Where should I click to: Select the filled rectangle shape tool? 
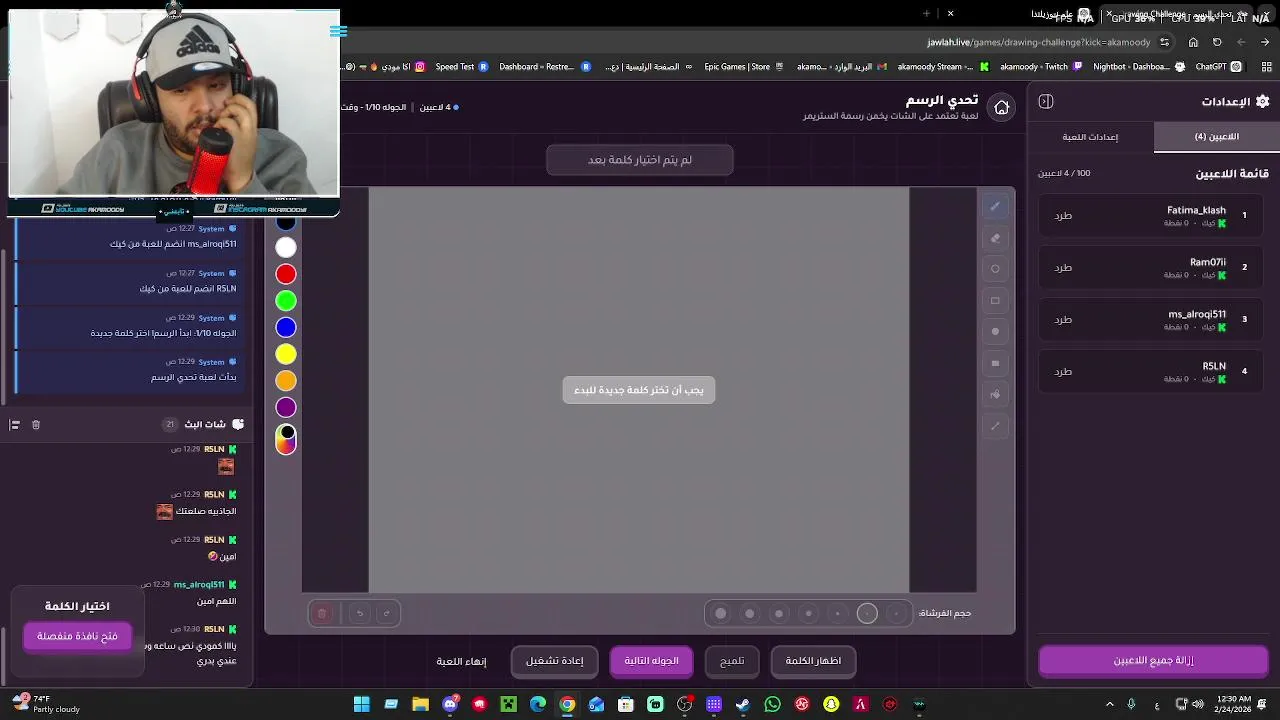pos(995,363)
